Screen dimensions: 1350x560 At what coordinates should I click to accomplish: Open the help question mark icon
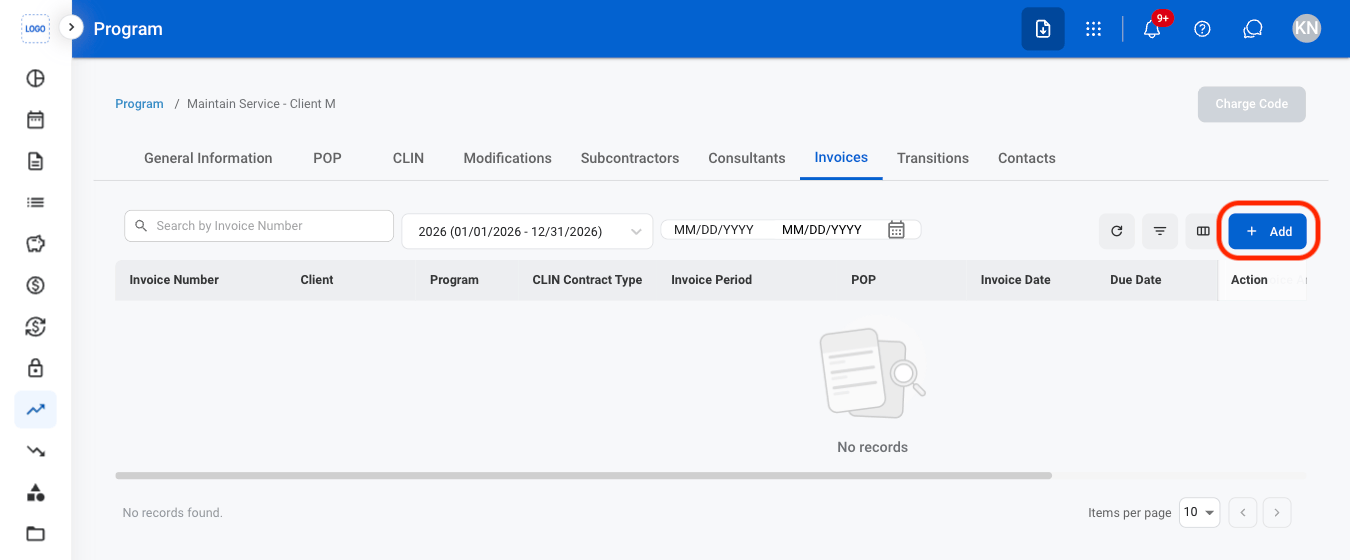click(1203, 29)
